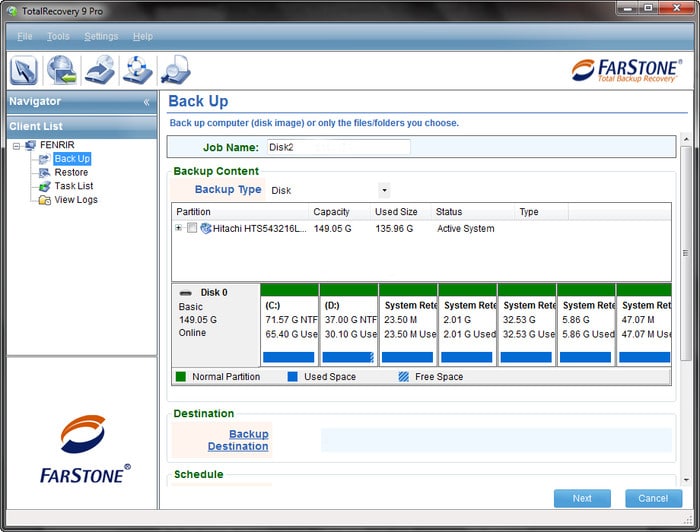
Task: Select the 32.53 G System partition block
Action: 527,325
